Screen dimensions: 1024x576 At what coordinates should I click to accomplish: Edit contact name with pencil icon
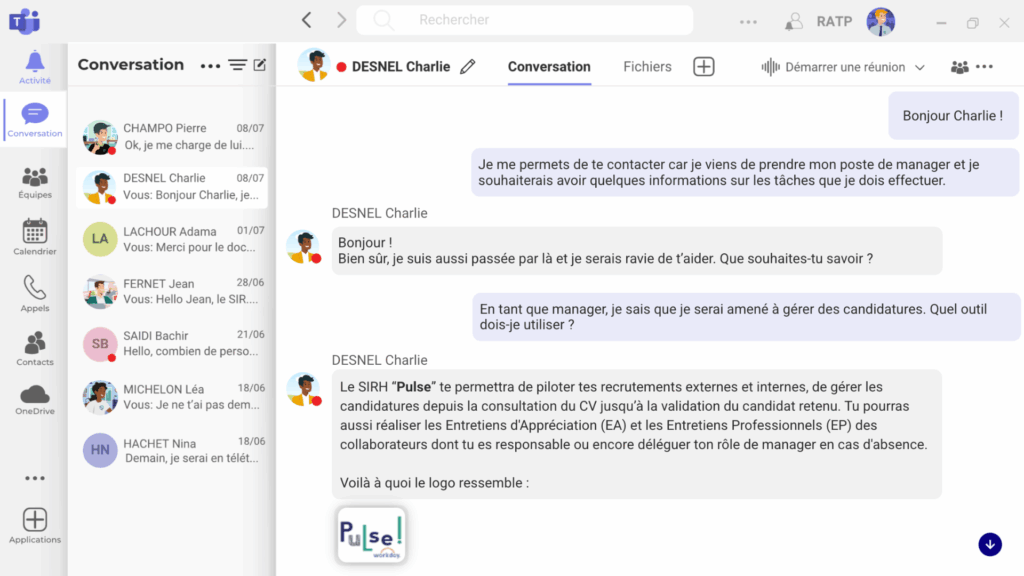pyautogui.click(x=468, y=67)
